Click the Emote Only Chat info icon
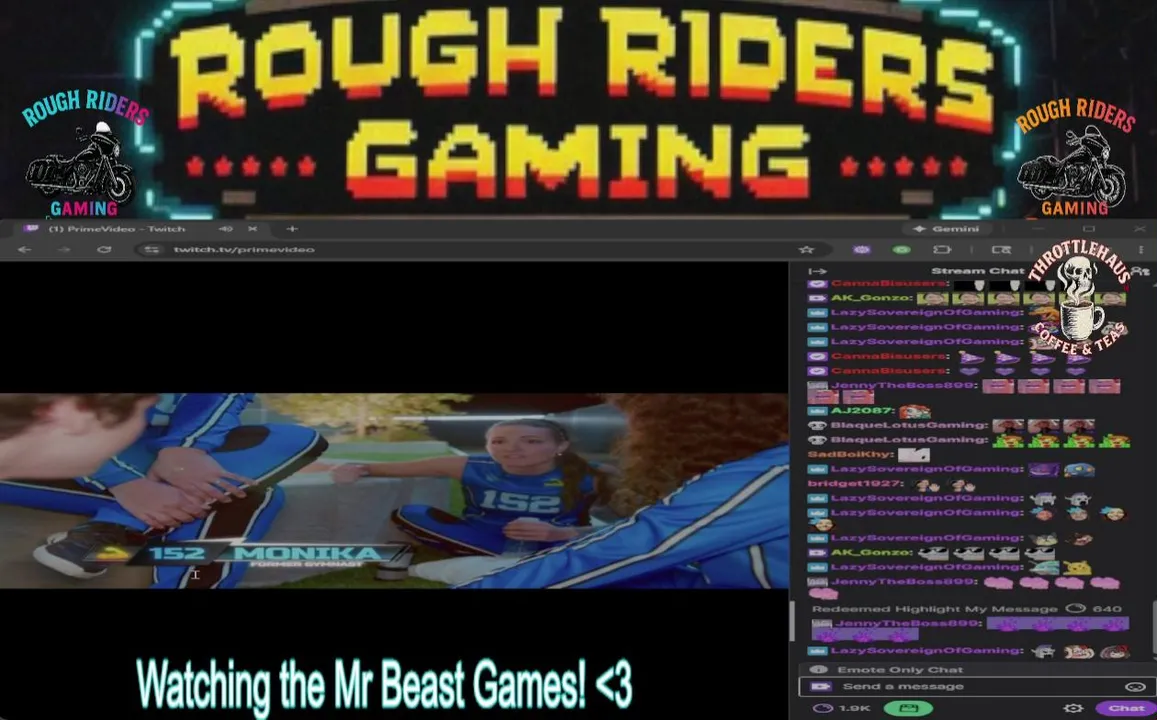The width and height of the screenshot is (1157, 720). [x=818, y=669]
